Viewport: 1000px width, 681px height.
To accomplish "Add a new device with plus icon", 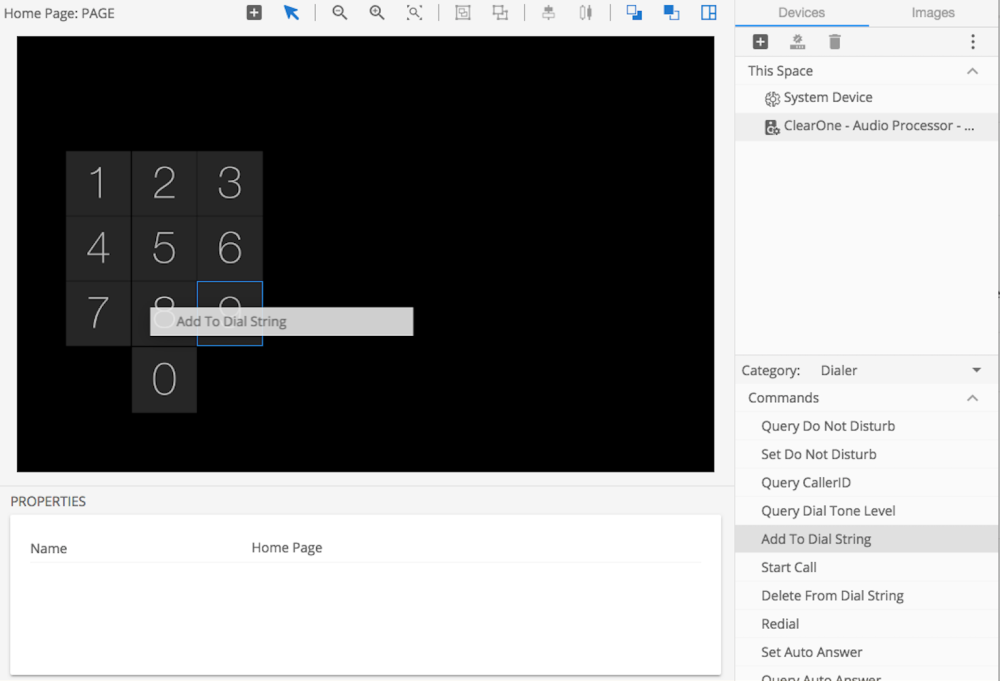I will (760, 42).
